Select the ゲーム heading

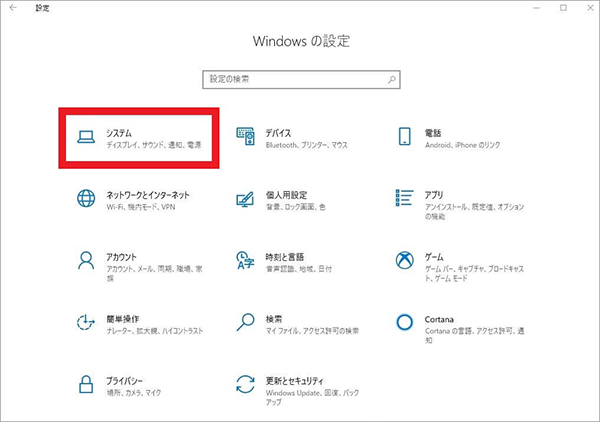434,257
